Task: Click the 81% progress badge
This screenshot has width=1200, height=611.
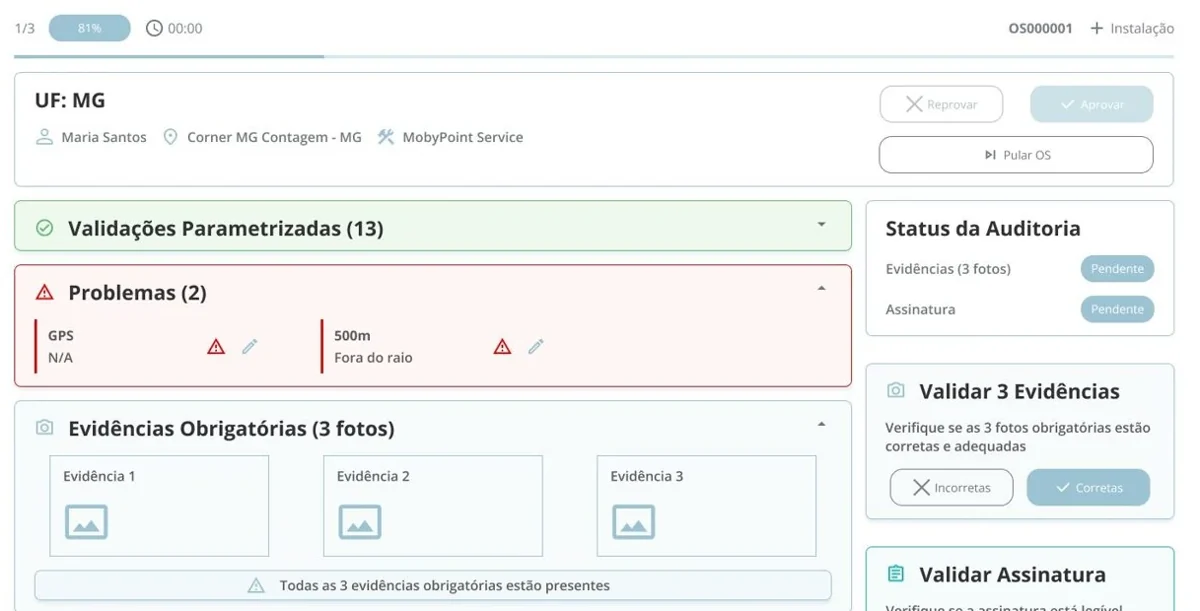Action: pyautogui.click(x=90, y=28)
